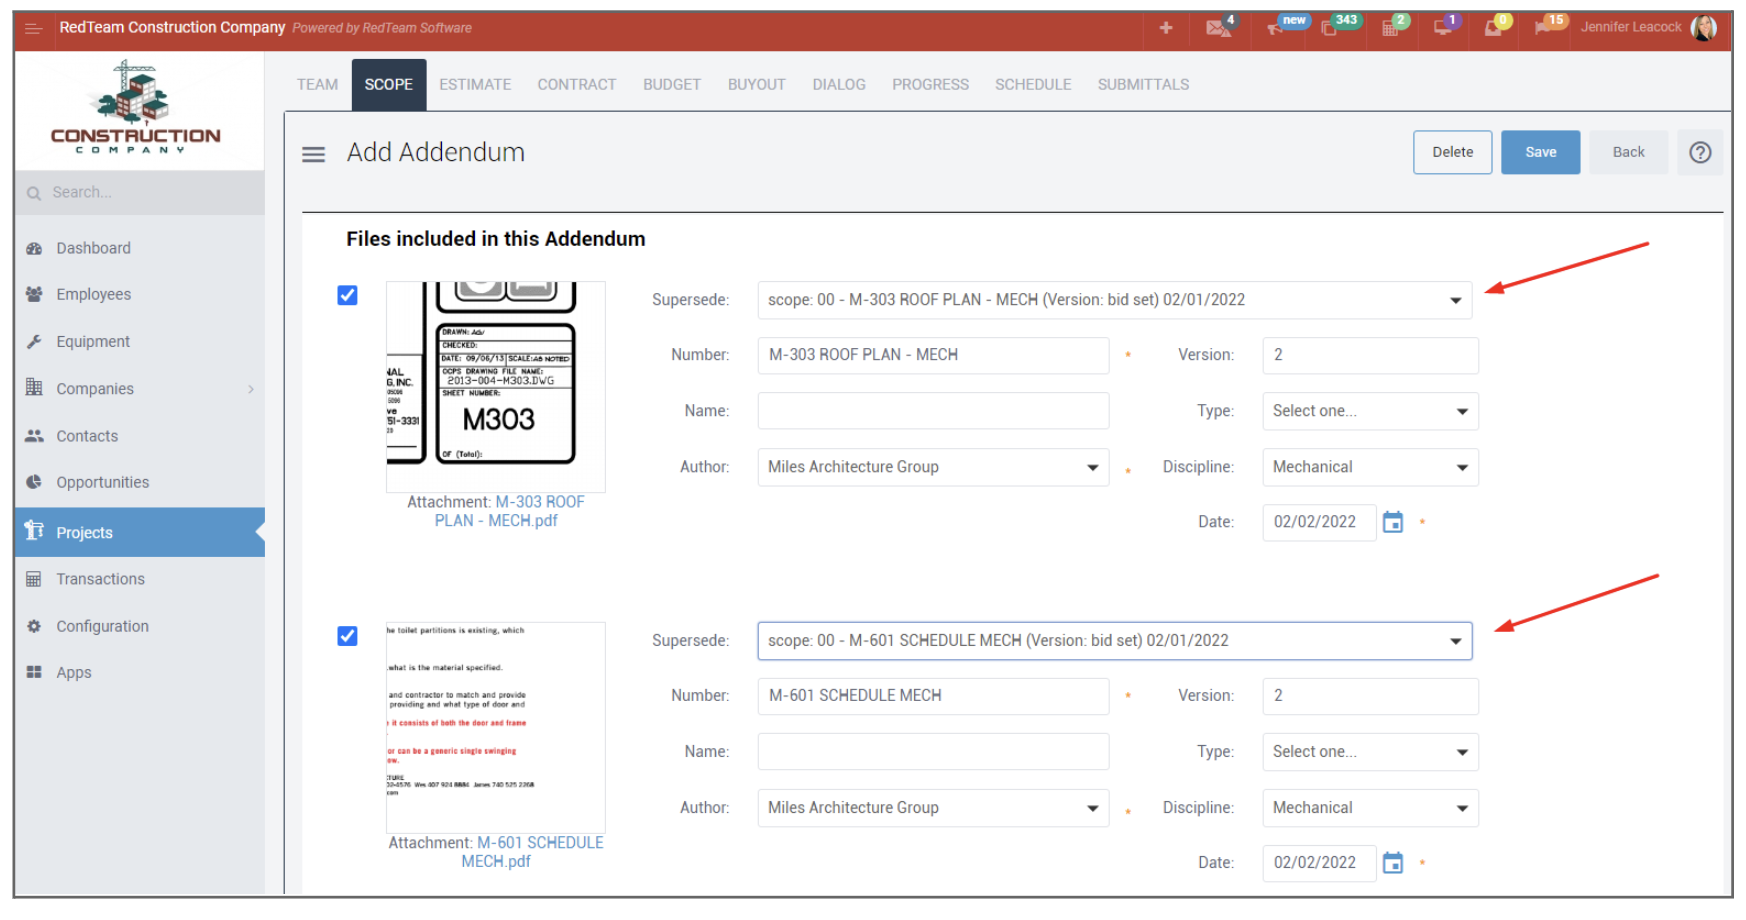Click the help question mark icon
Image resolution: width=1746 pixels, height=920 pixels.
(1700, 153)
